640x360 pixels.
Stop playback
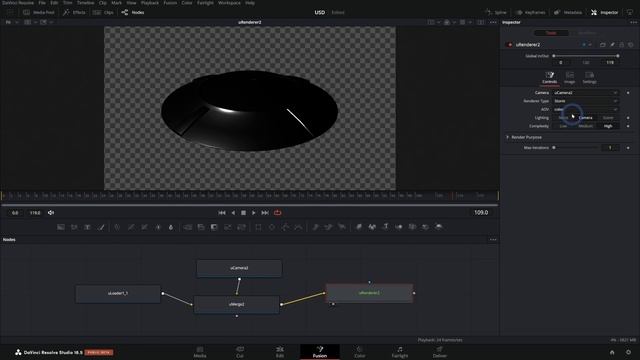coord(243,213)
